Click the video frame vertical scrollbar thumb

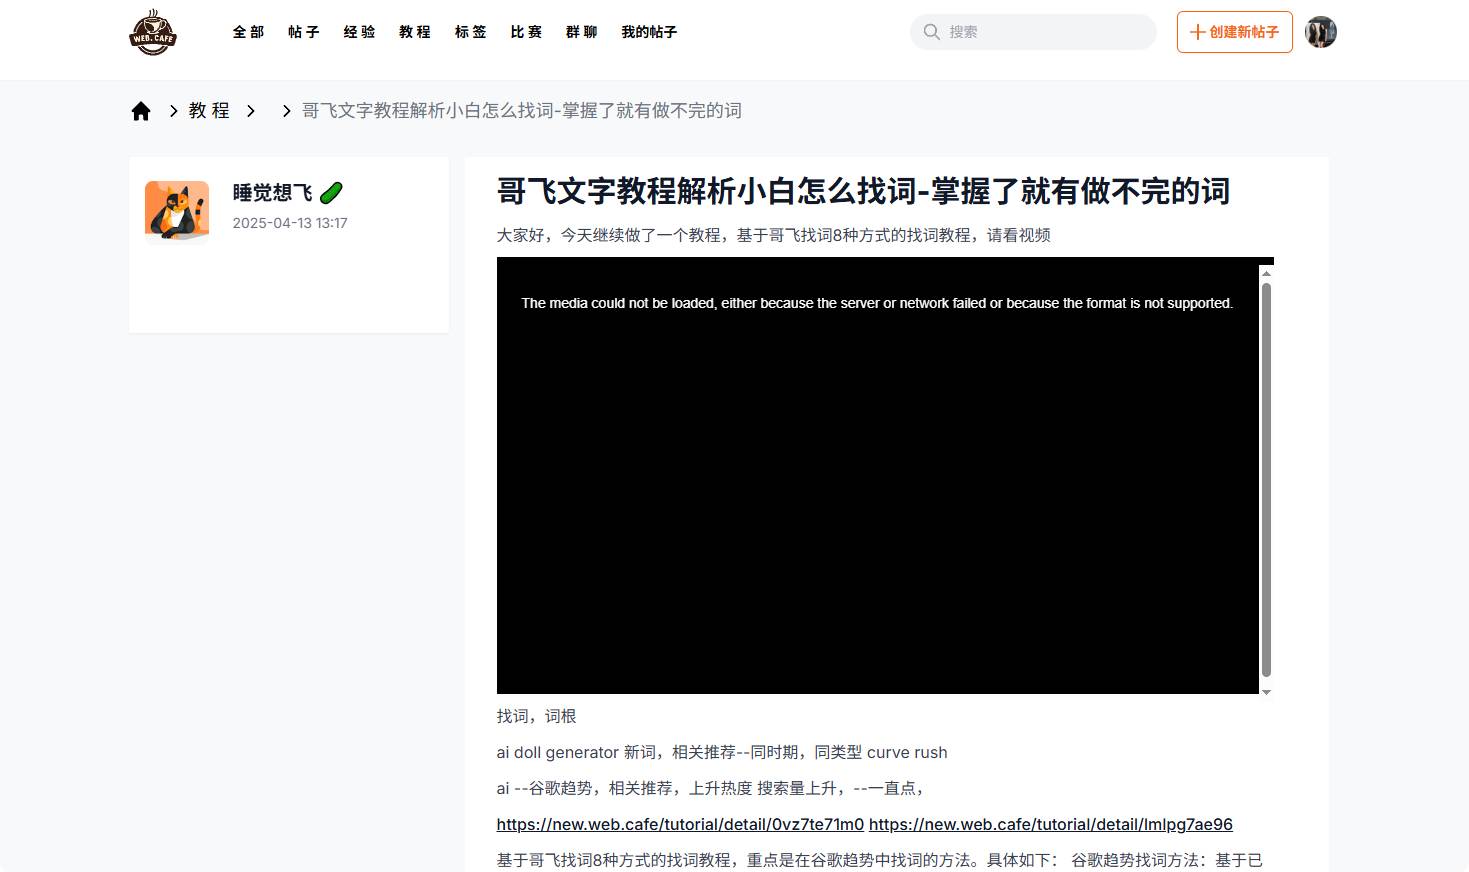click(1266, 480)
